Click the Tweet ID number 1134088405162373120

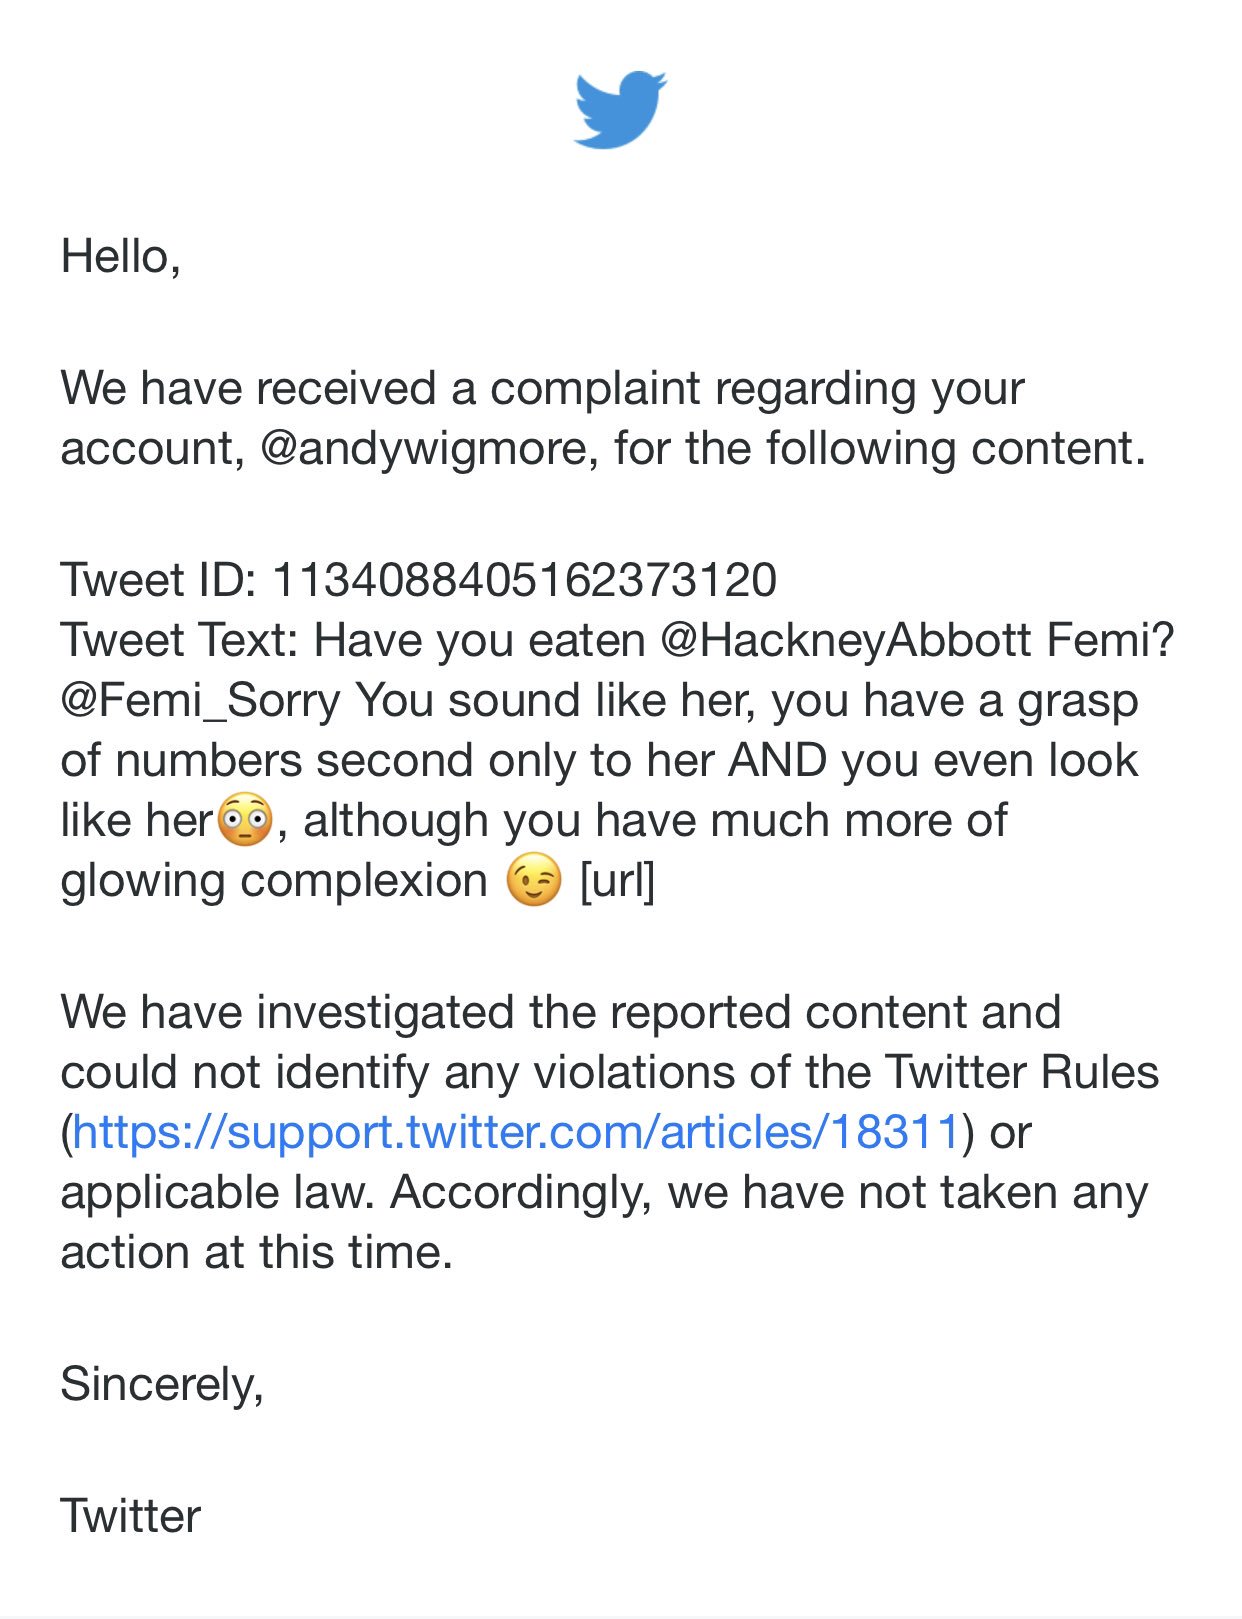(x=524, y=580)
